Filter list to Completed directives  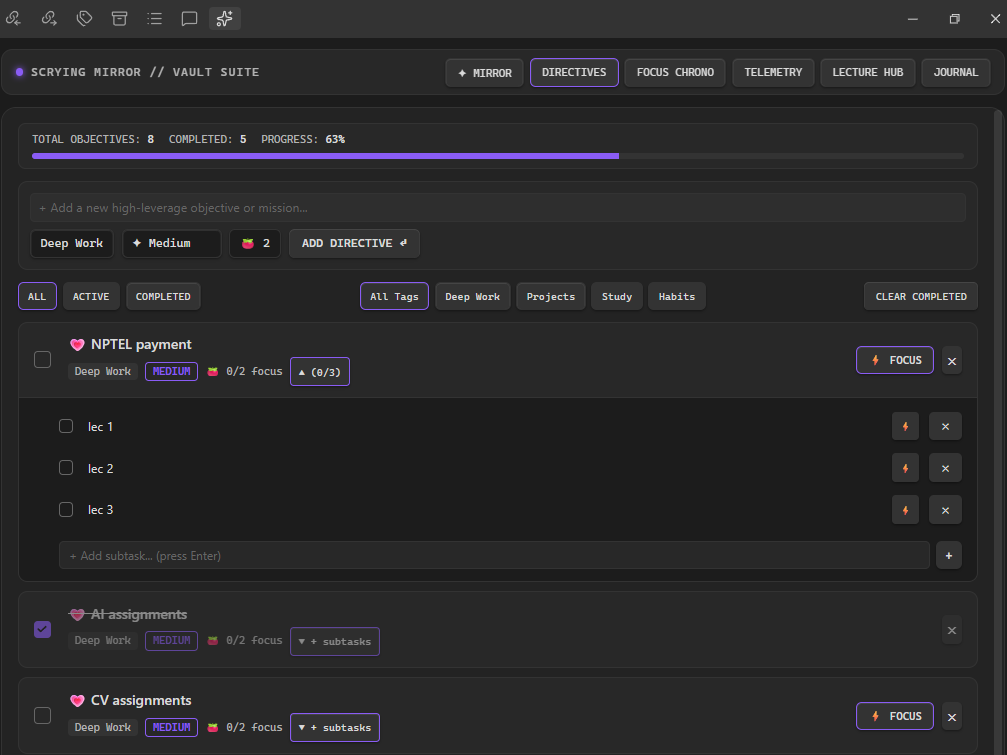pos(163,296)
